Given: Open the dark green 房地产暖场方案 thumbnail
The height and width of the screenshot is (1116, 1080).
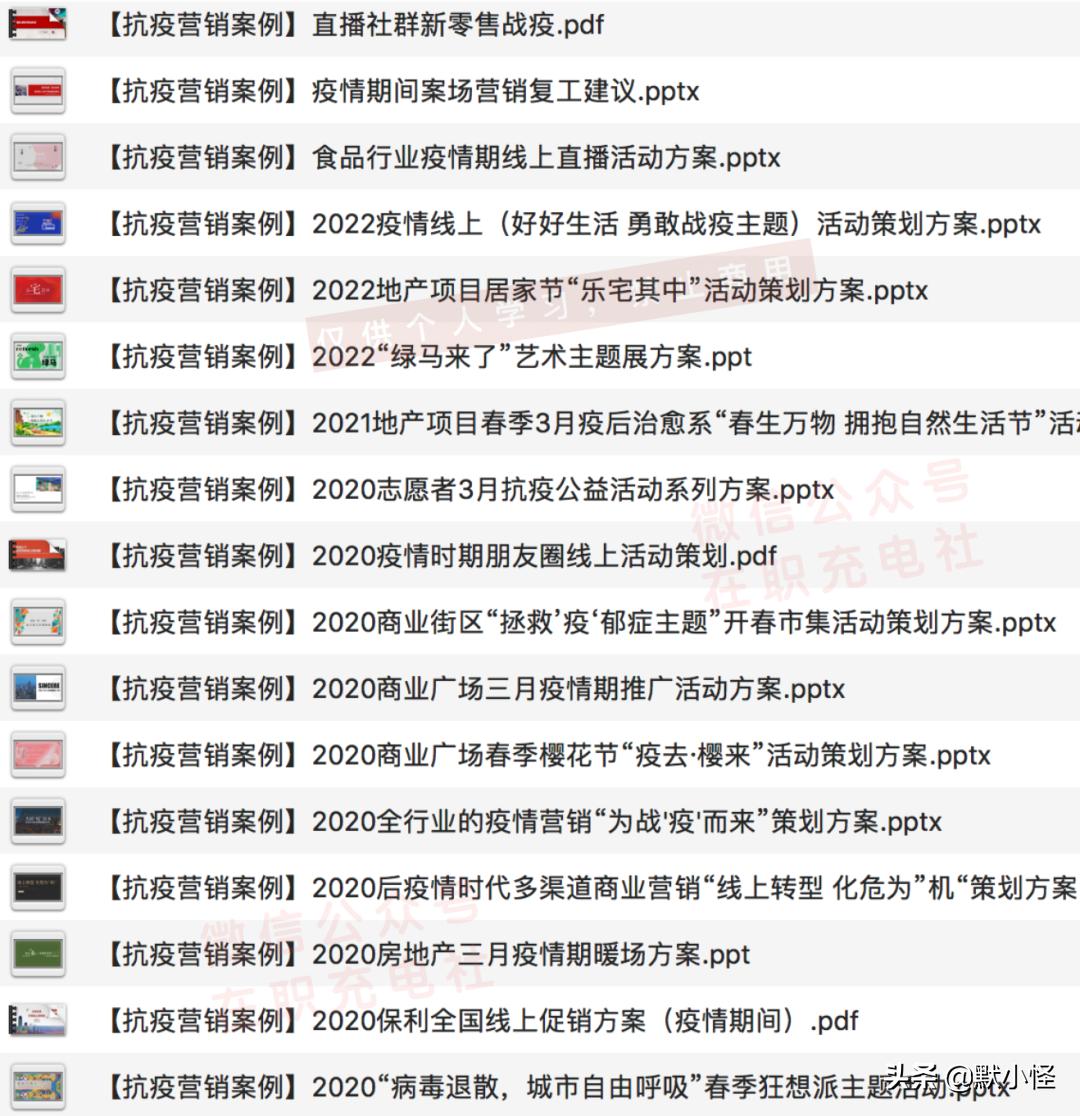Looking at the screenshot, I should click(x=37, y=955).
